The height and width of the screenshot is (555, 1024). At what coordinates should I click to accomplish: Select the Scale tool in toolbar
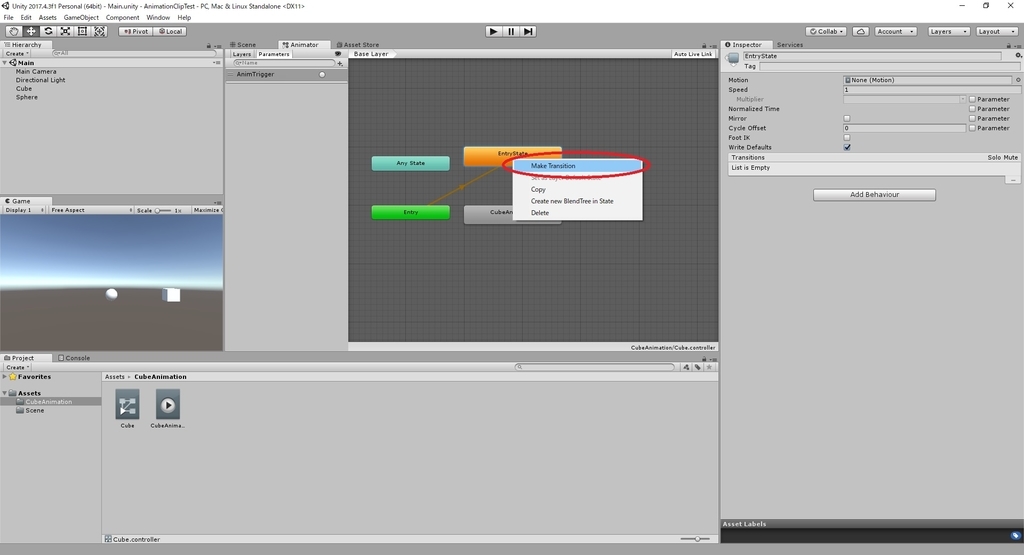65,31
